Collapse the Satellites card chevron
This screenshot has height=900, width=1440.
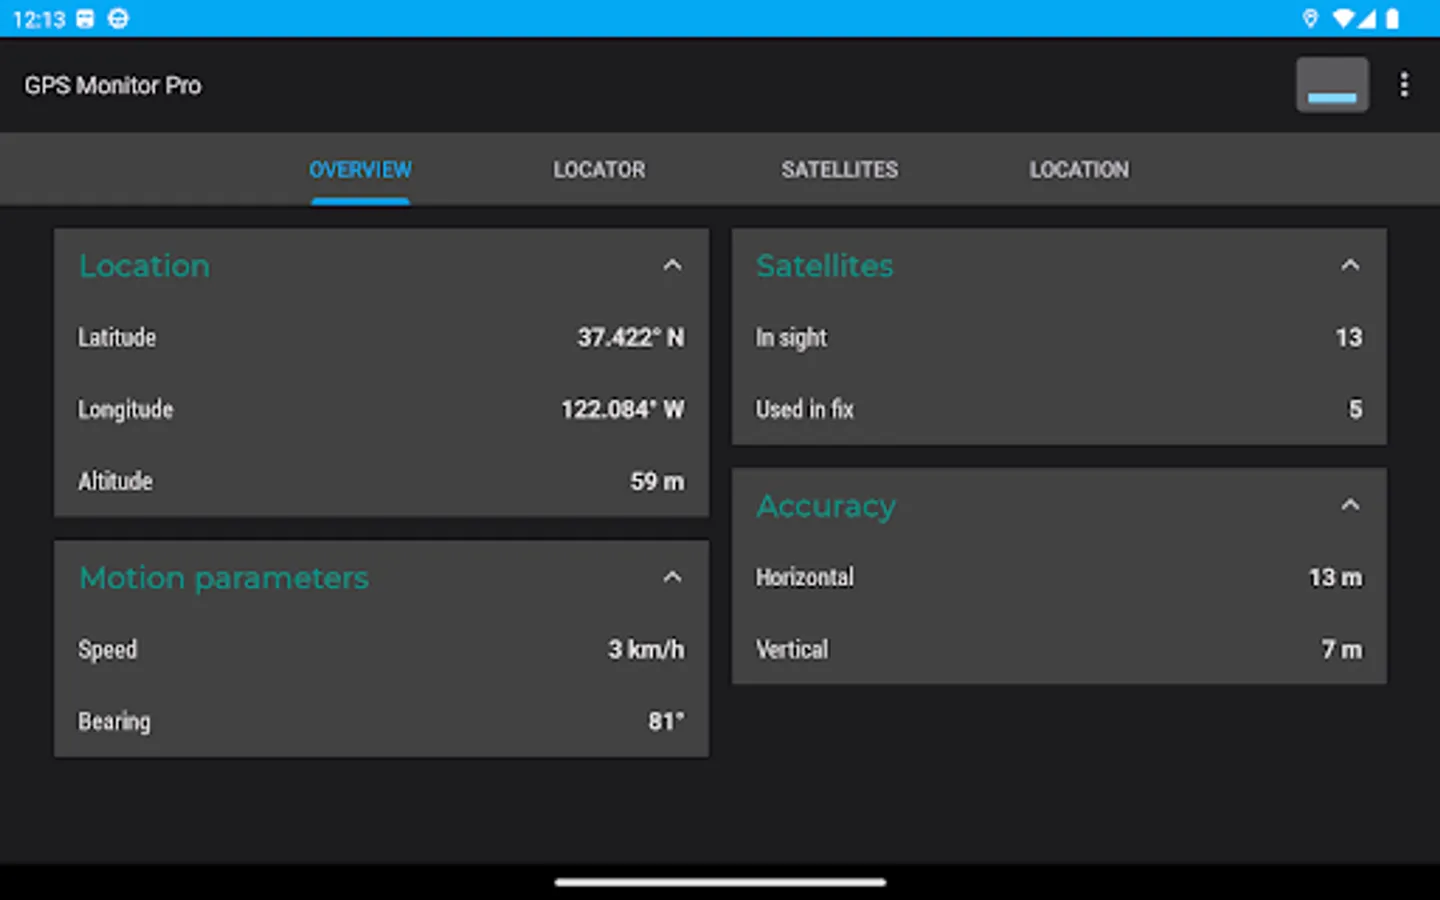pos(1350,266)
